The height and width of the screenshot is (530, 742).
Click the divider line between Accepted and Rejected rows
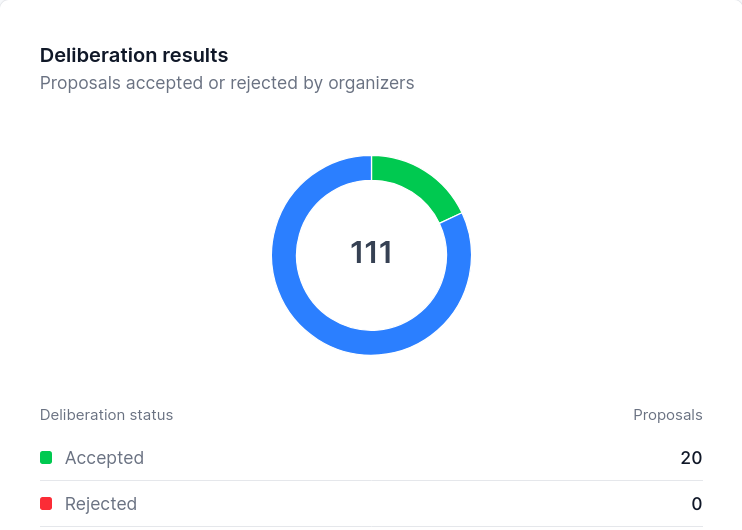pos(371,480)
